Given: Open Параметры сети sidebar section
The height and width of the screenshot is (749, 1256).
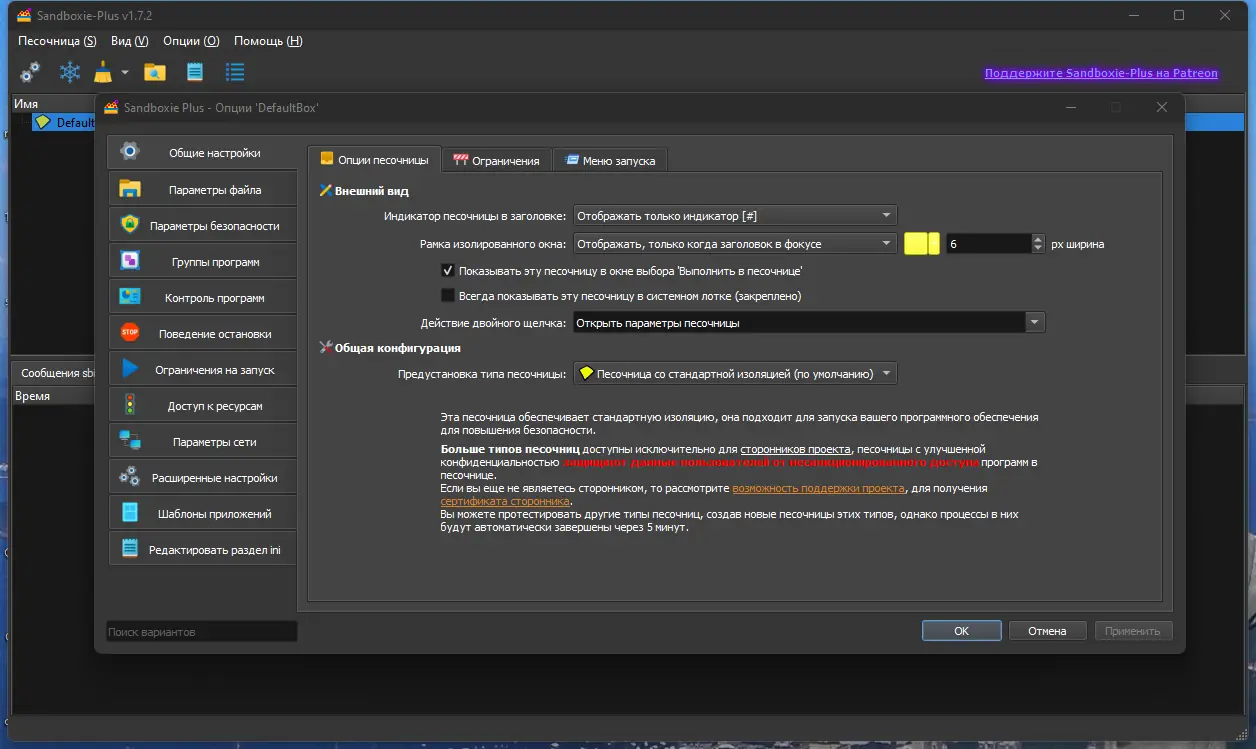Looking at the screenshot, I should point(203,442).
